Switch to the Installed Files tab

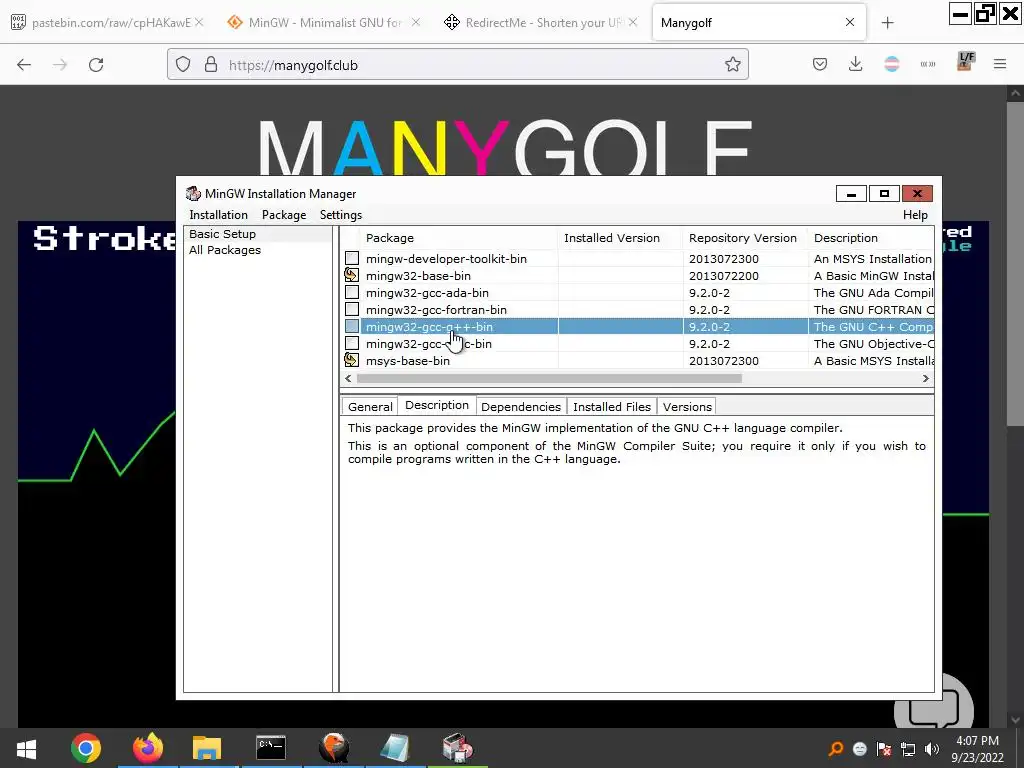612,407
